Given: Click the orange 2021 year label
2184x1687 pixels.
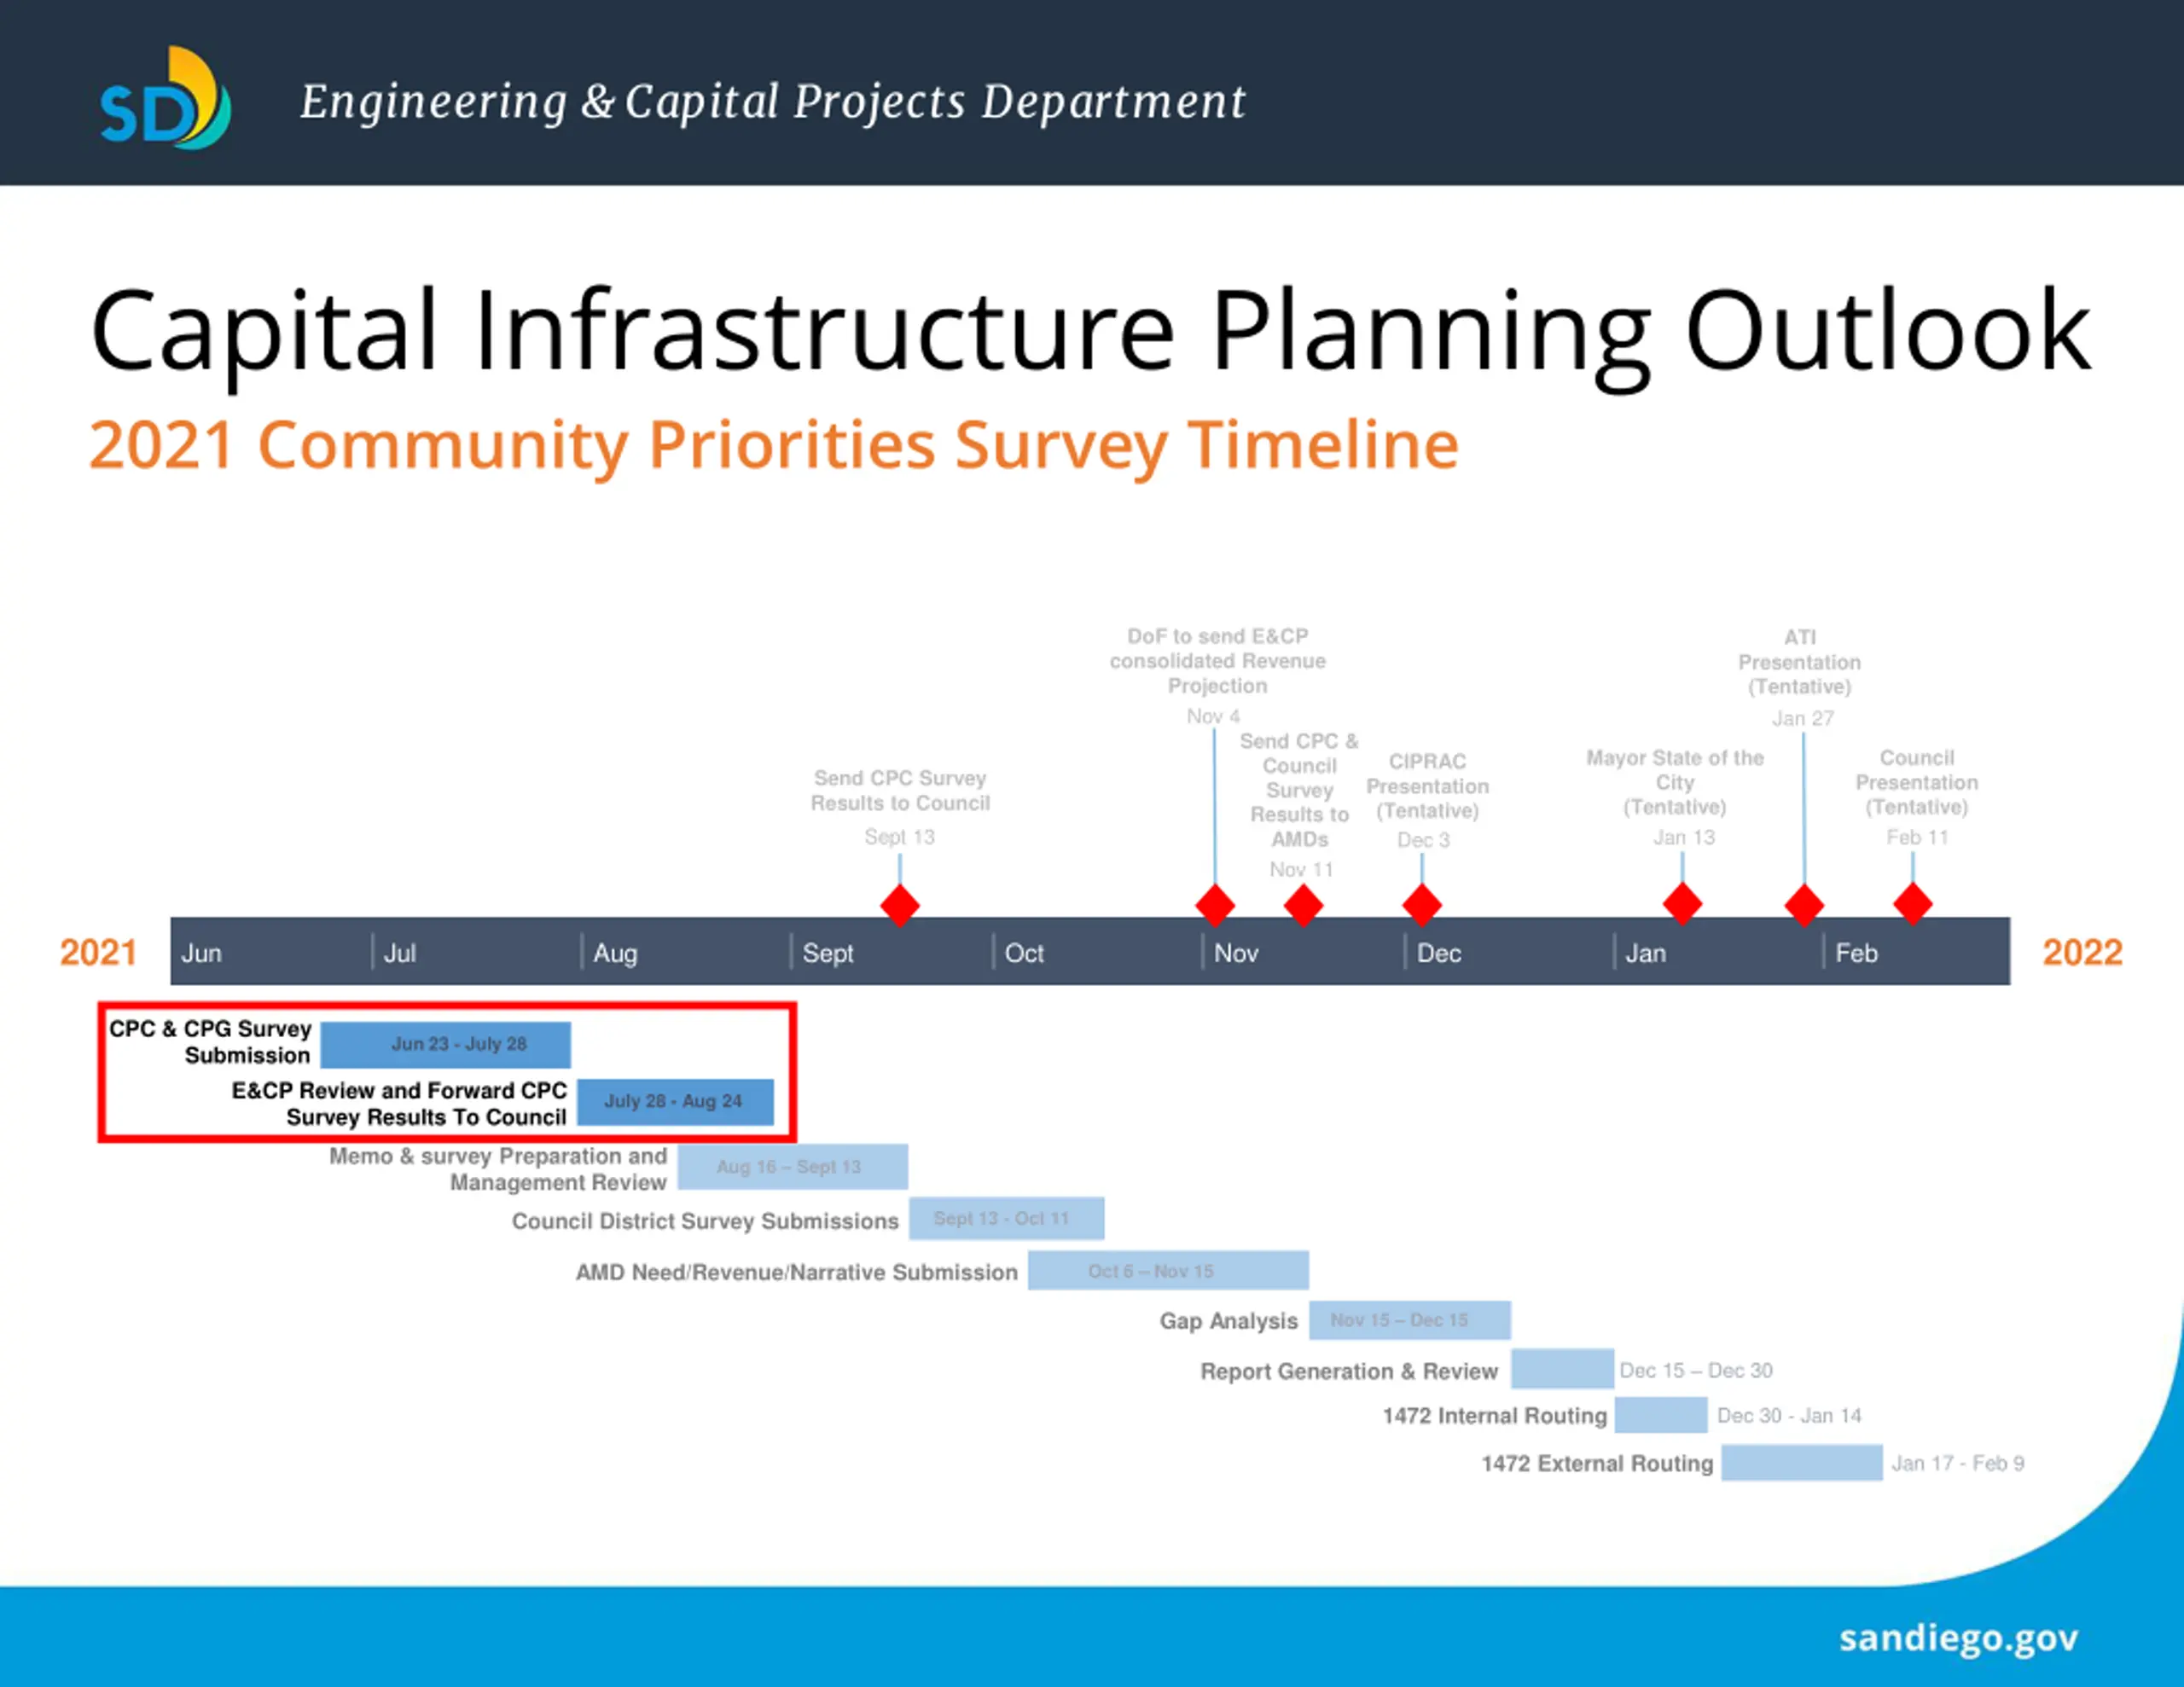Looking at the screenshot, I should click(x=98, y=952).
